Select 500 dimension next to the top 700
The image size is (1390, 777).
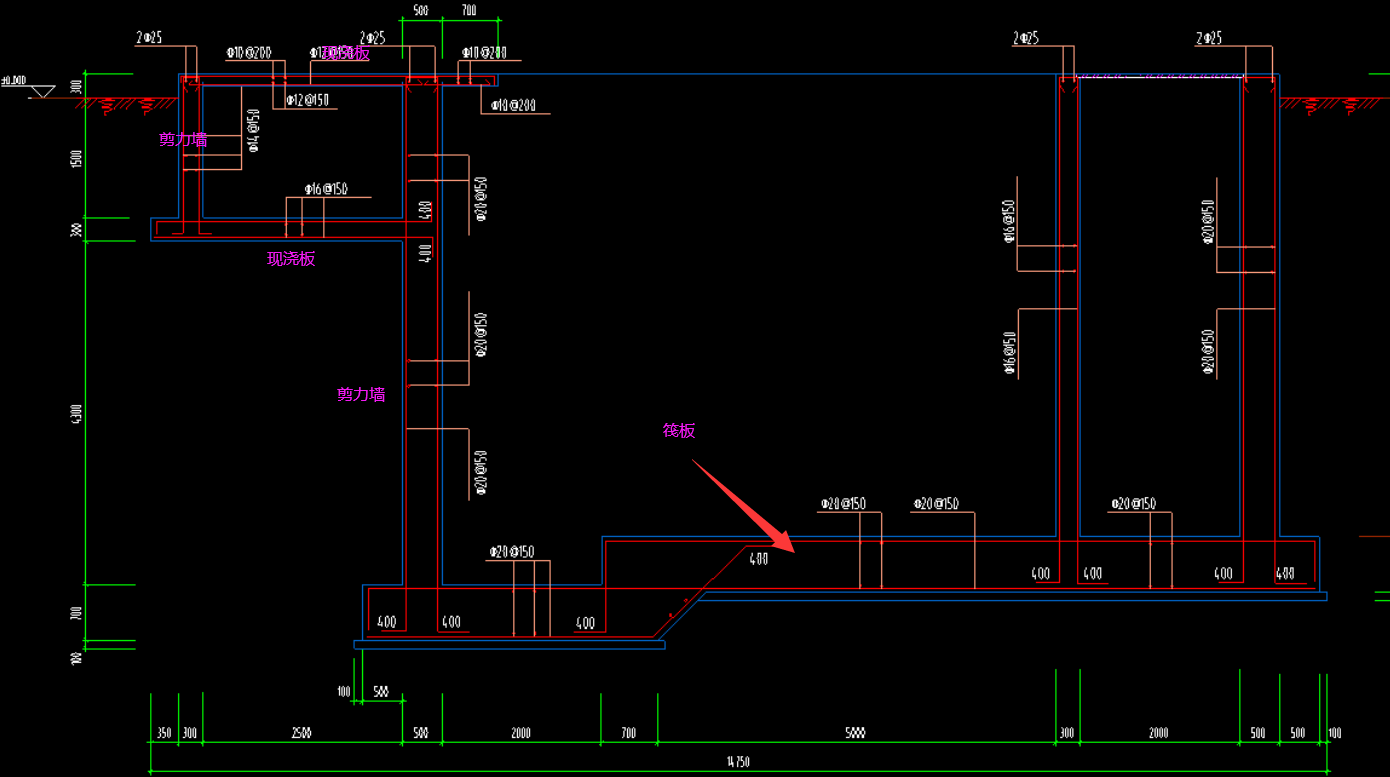pos(420,11)
